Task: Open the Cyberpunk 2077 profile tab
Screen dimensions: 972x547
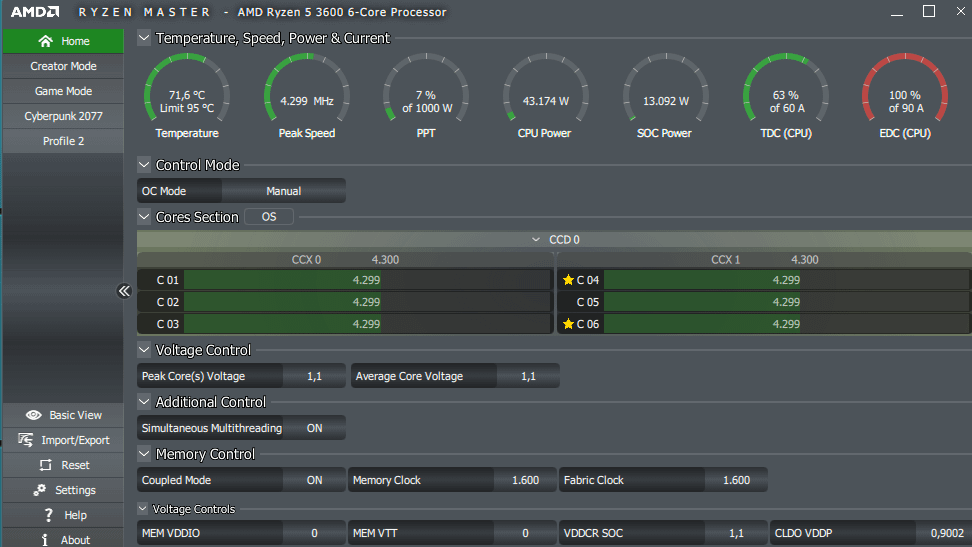Action: click(x=63, y=116)
